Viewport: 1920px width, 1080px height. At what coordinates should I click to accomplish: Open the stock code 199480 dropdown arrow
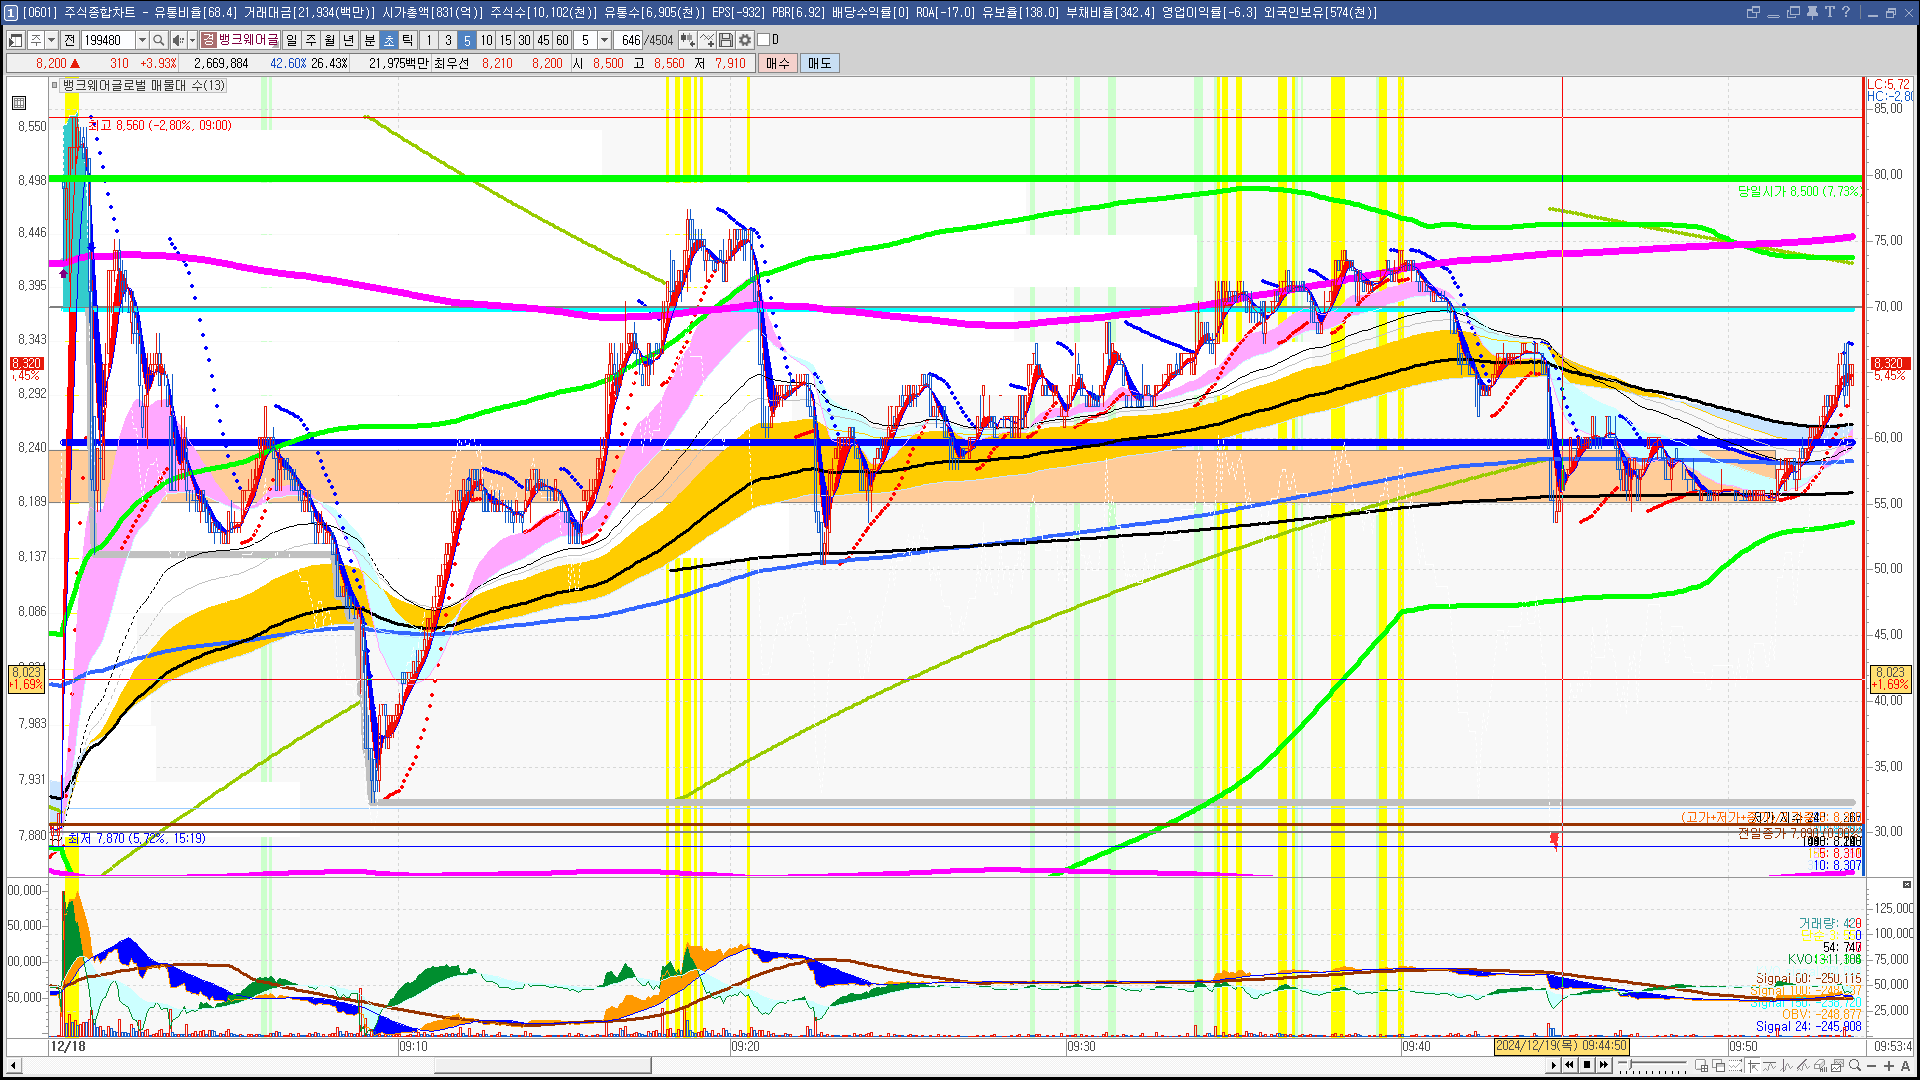142,40
